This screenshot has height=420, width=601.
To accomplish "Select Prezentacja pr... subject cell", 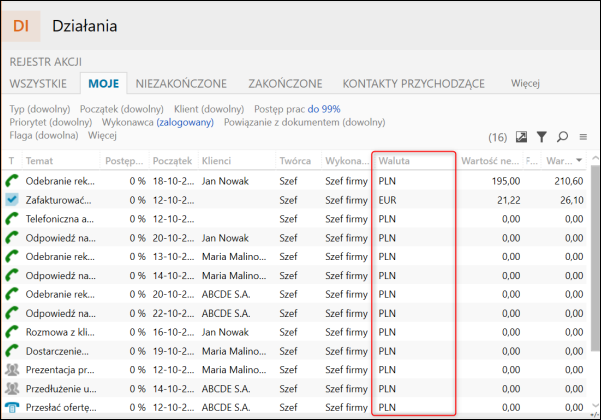I will 60,370.
